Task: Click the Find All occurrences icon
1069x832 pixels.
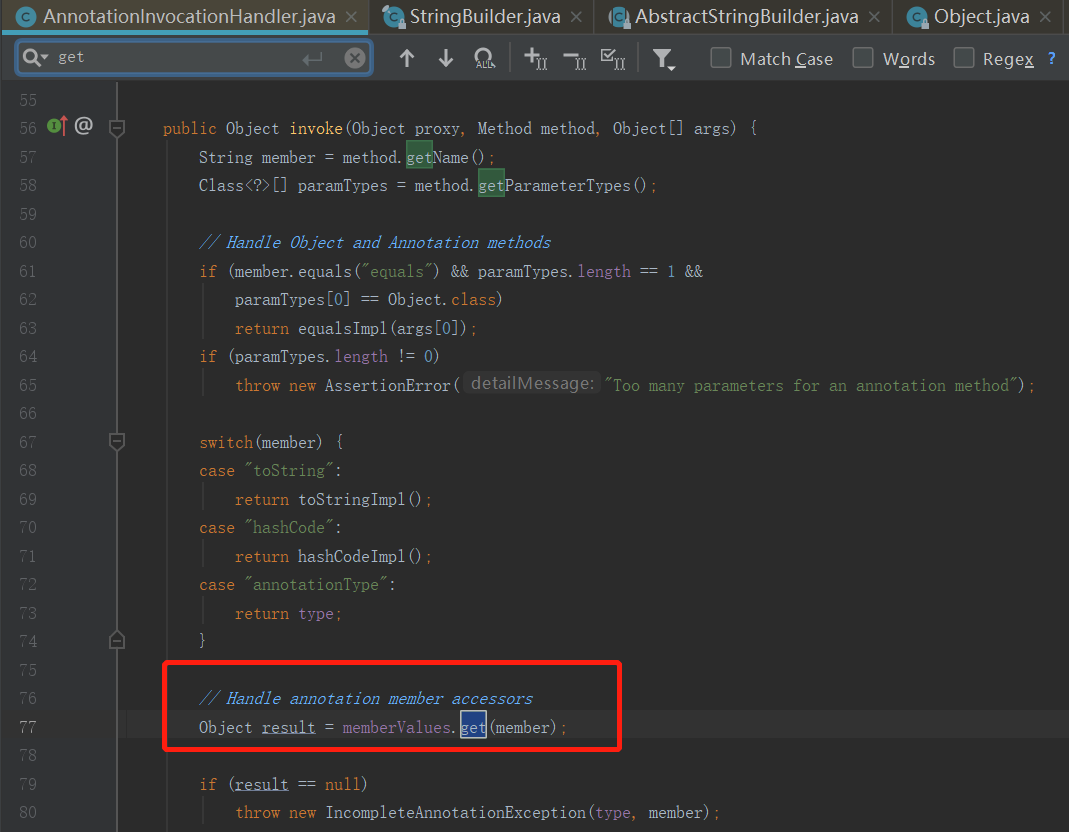Action: 484,59
